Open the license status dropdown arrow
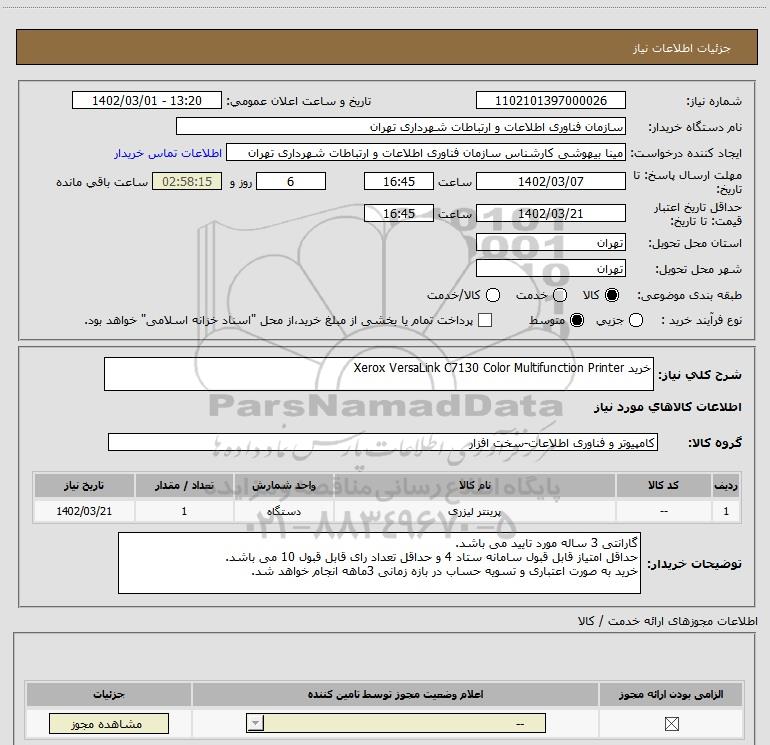770x745 pixels. coord(255,723)
